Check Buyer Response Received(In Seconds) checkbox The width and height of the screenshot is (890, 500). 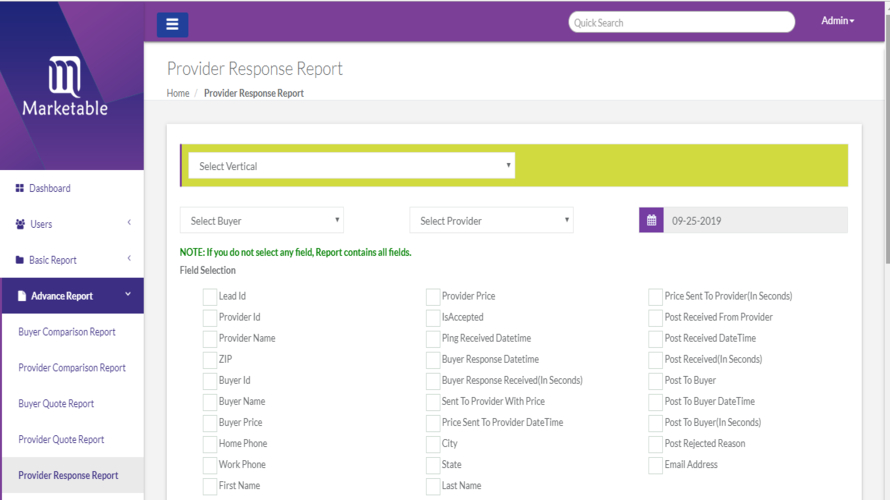pos(433,380)
